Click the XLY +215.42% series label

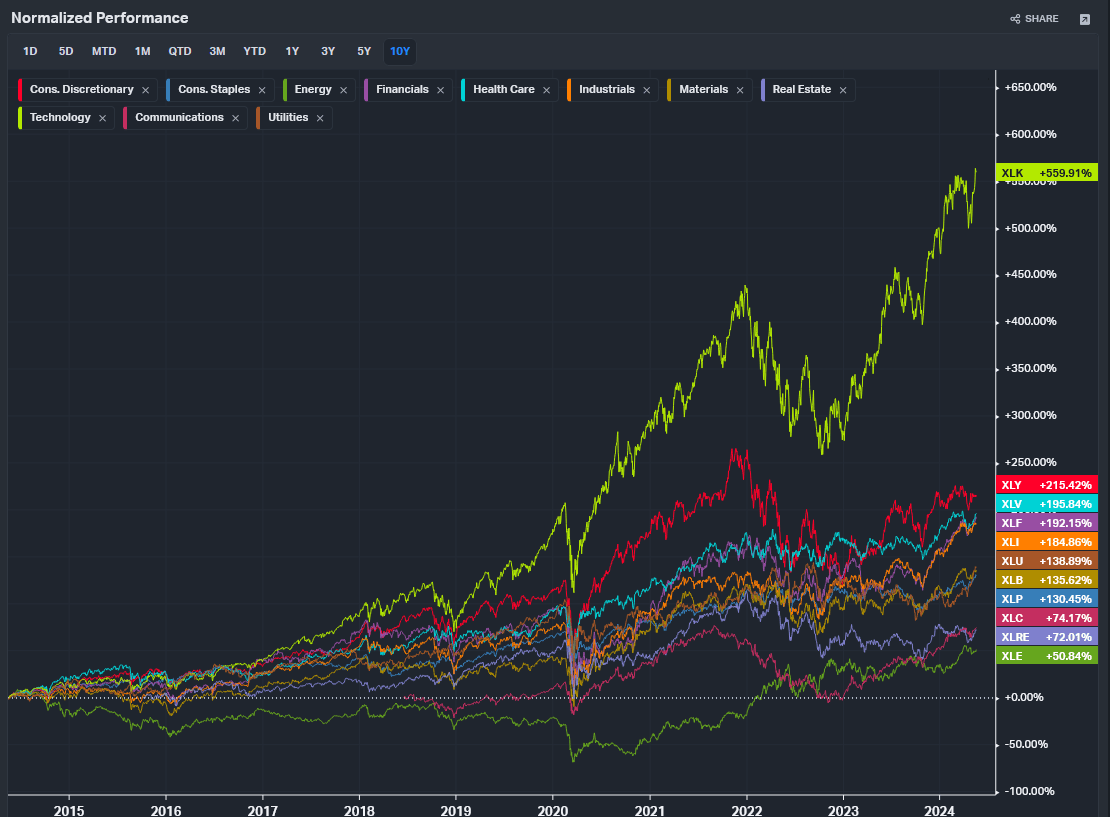tap(1045, 484)
